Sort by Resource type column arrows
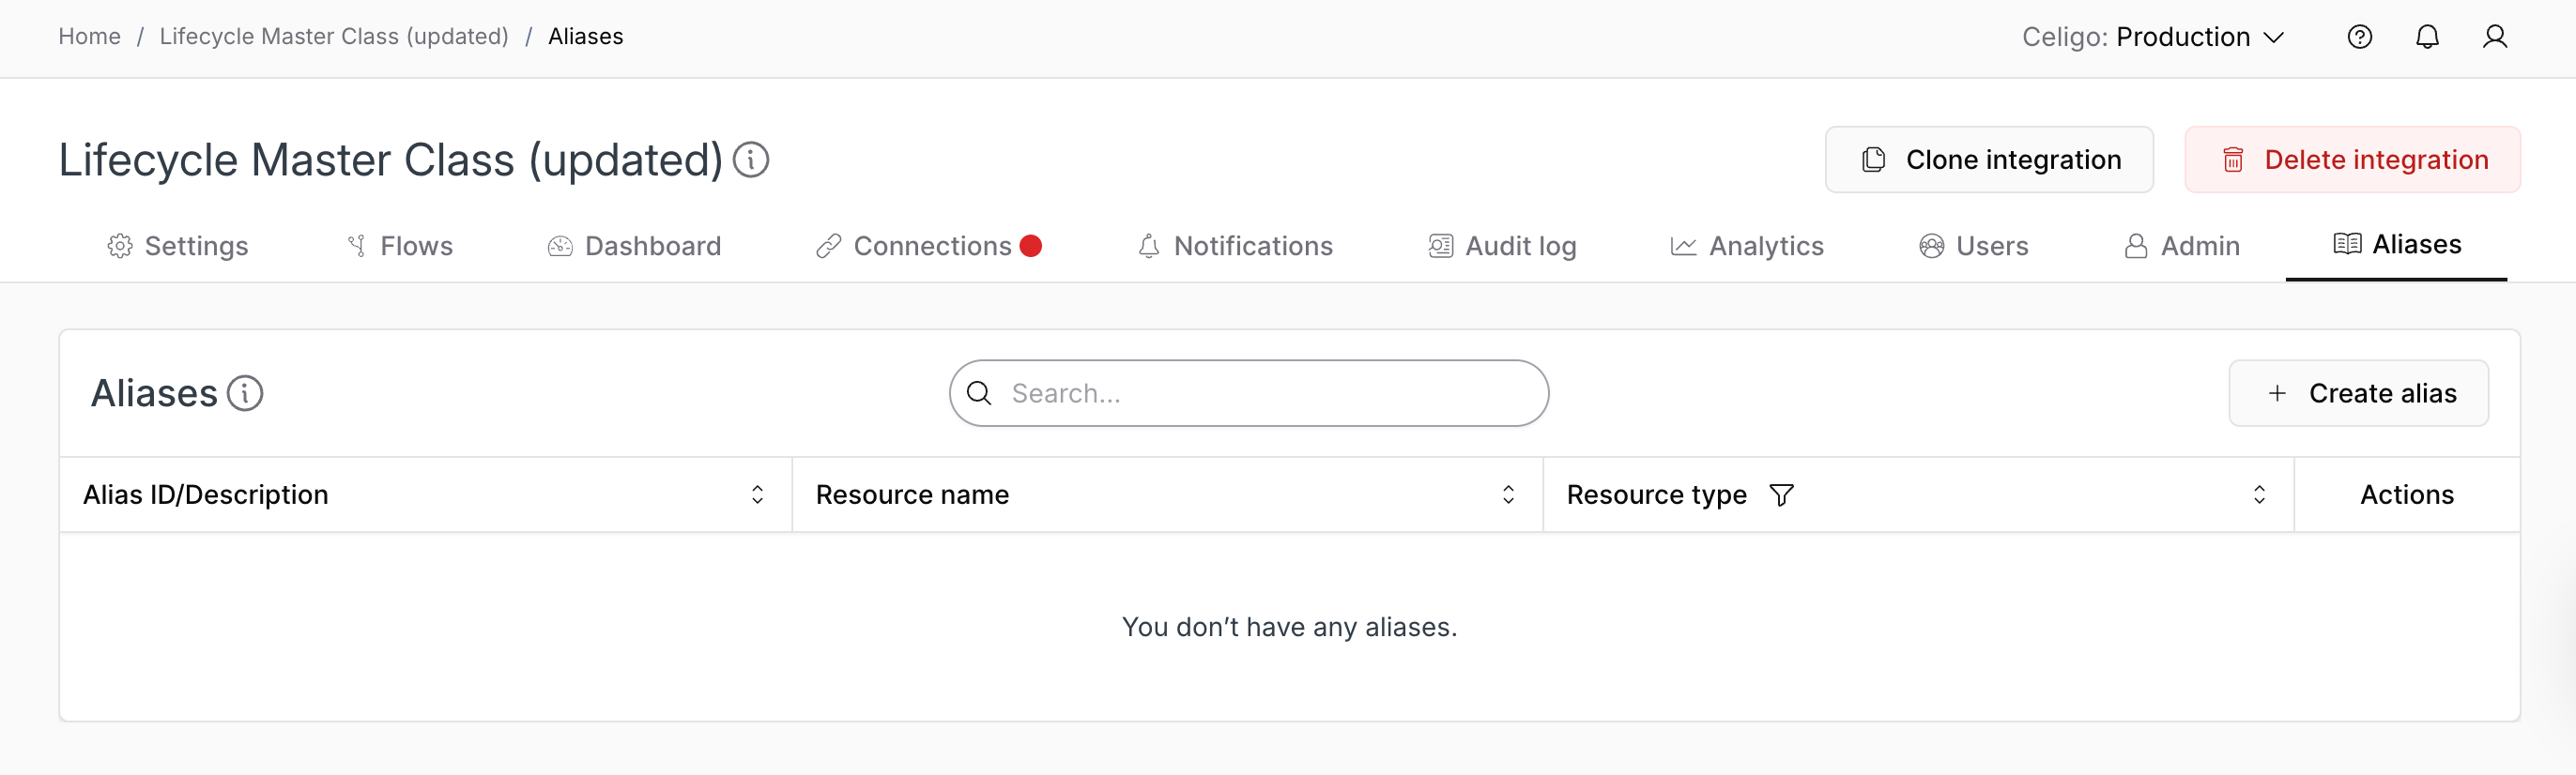Viewport: 2576px width, 775px height. tap(2259, 495)
